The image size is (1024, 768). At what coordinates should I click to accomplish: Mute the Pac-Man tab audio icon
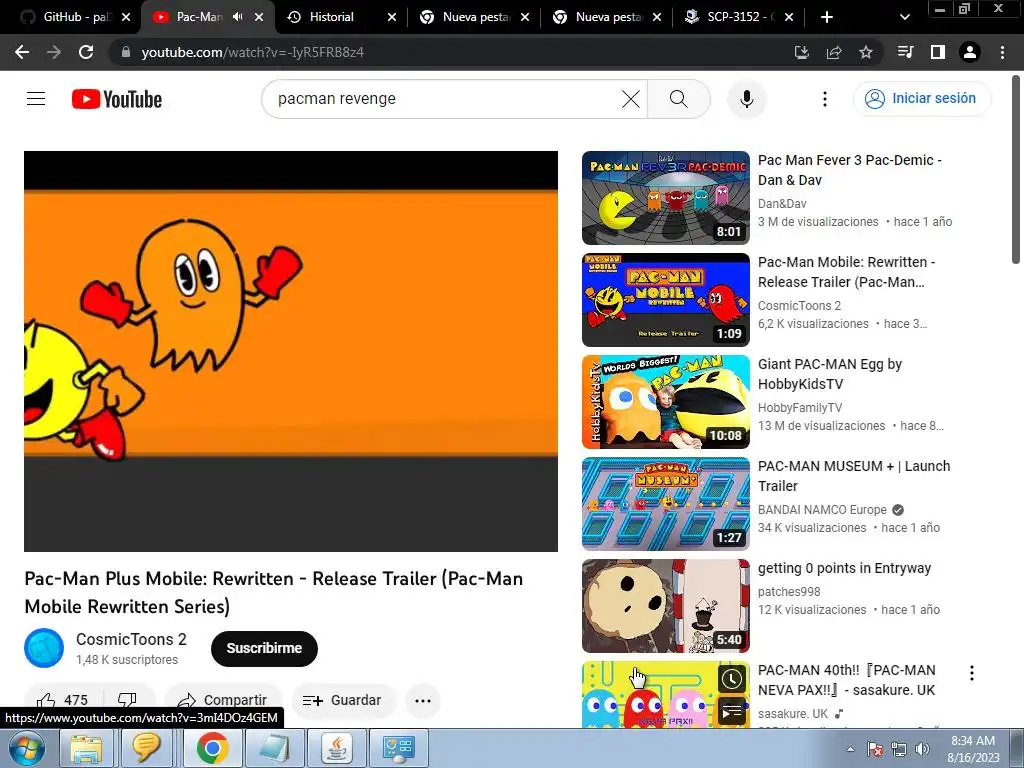(237, 17)
